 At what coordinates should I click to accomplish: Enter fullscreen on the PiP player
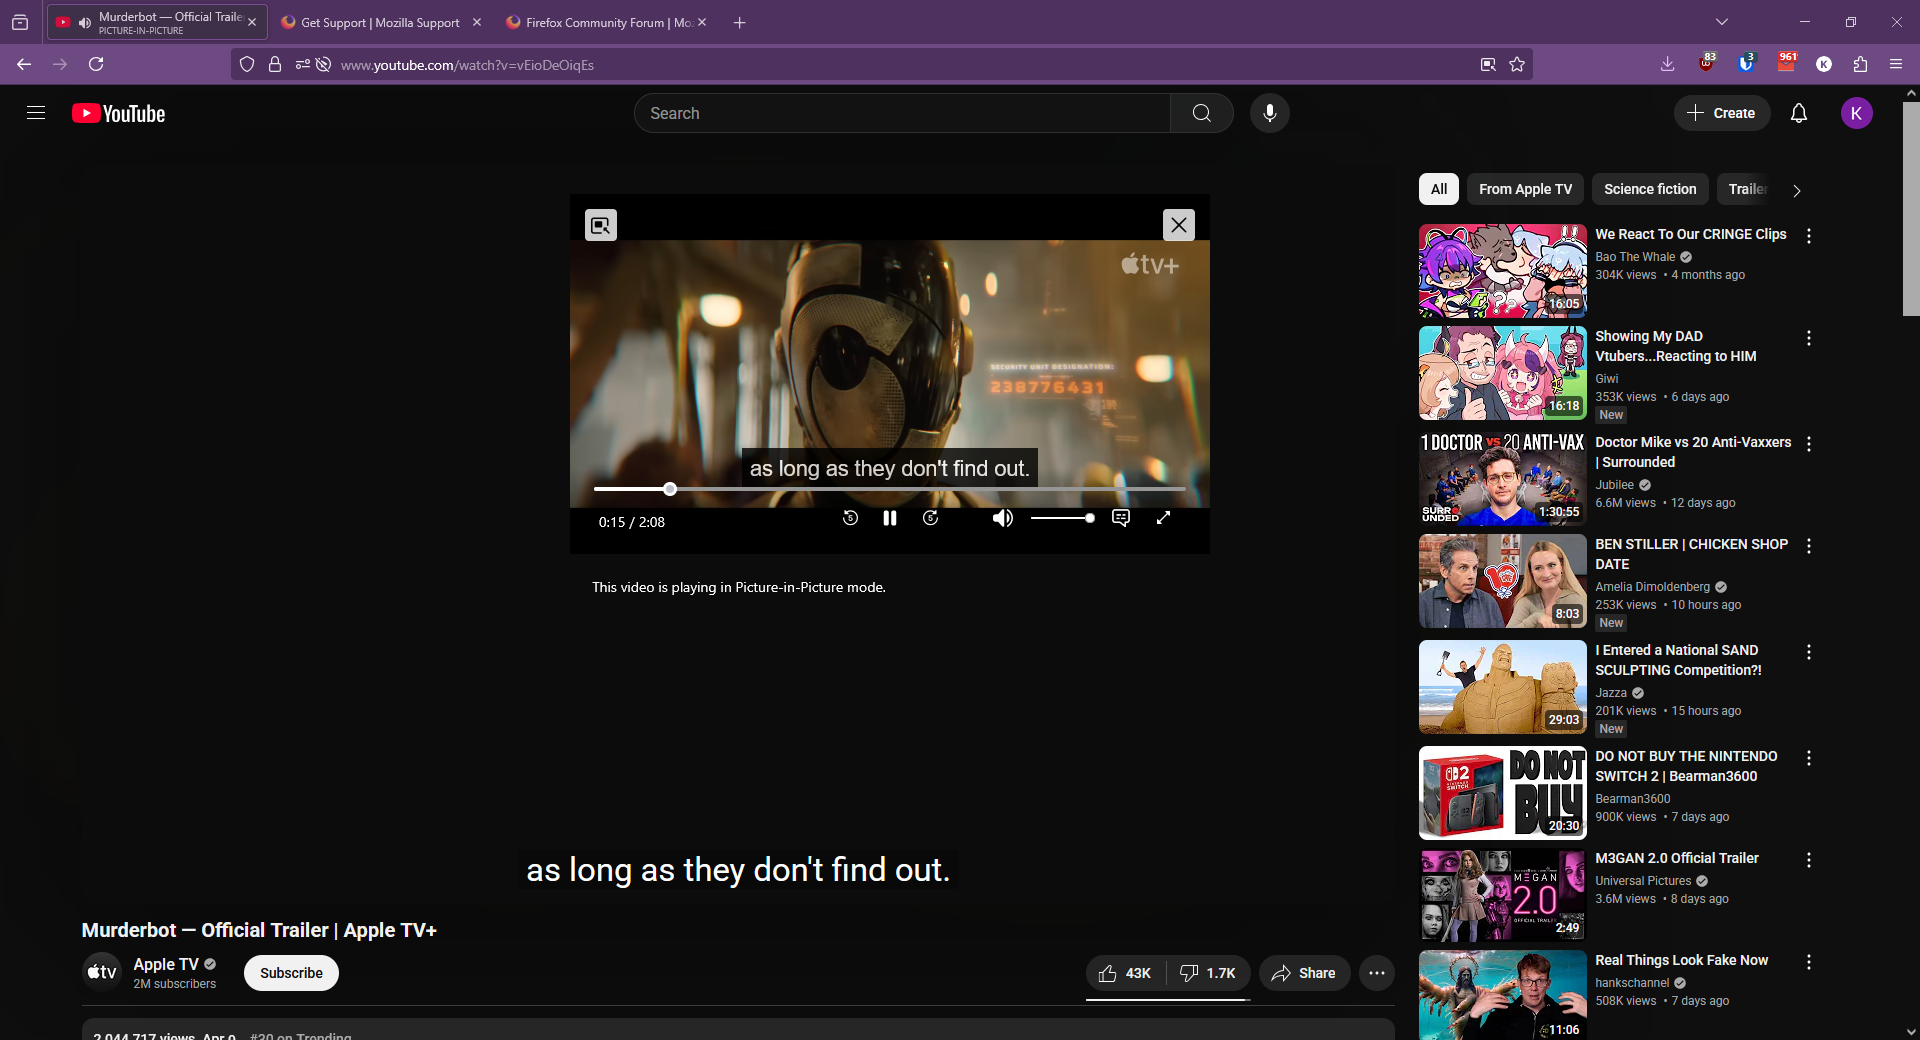point(1163,518)
